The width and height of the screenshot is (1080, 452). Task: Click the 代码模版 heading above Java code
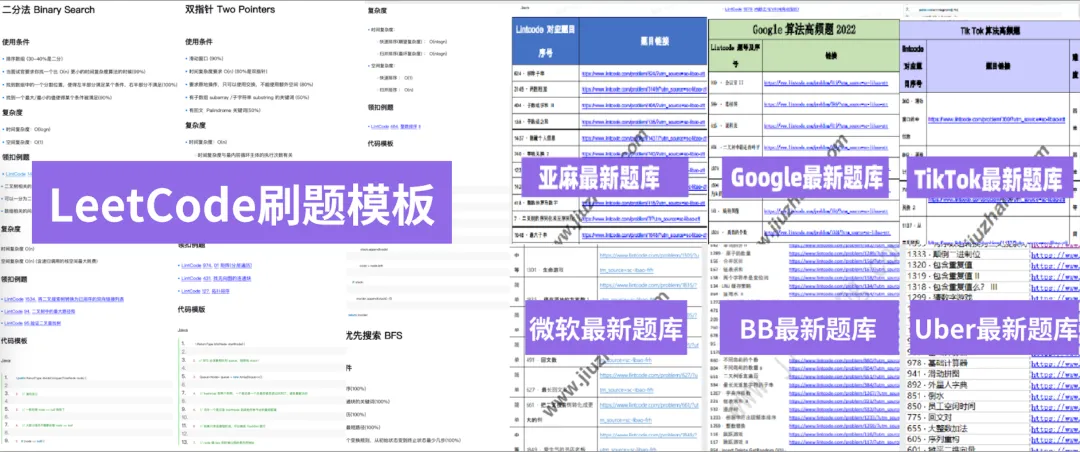pos(191,310)
